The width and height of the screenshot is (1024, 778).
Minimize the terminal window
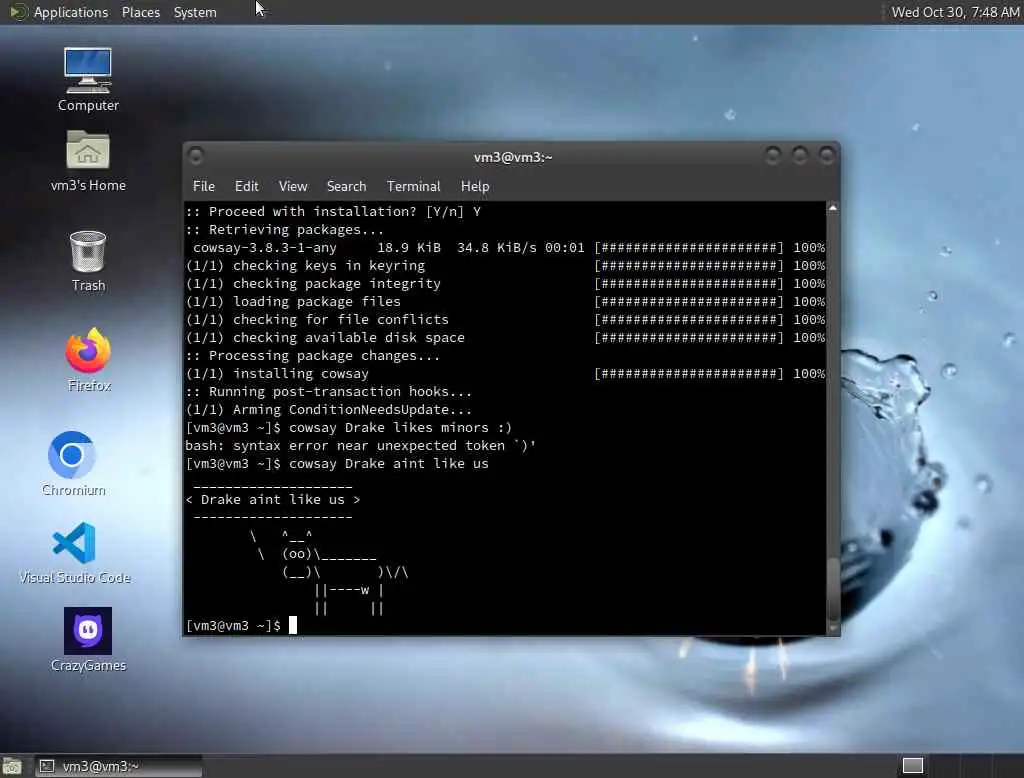click(x=773, y=155)
